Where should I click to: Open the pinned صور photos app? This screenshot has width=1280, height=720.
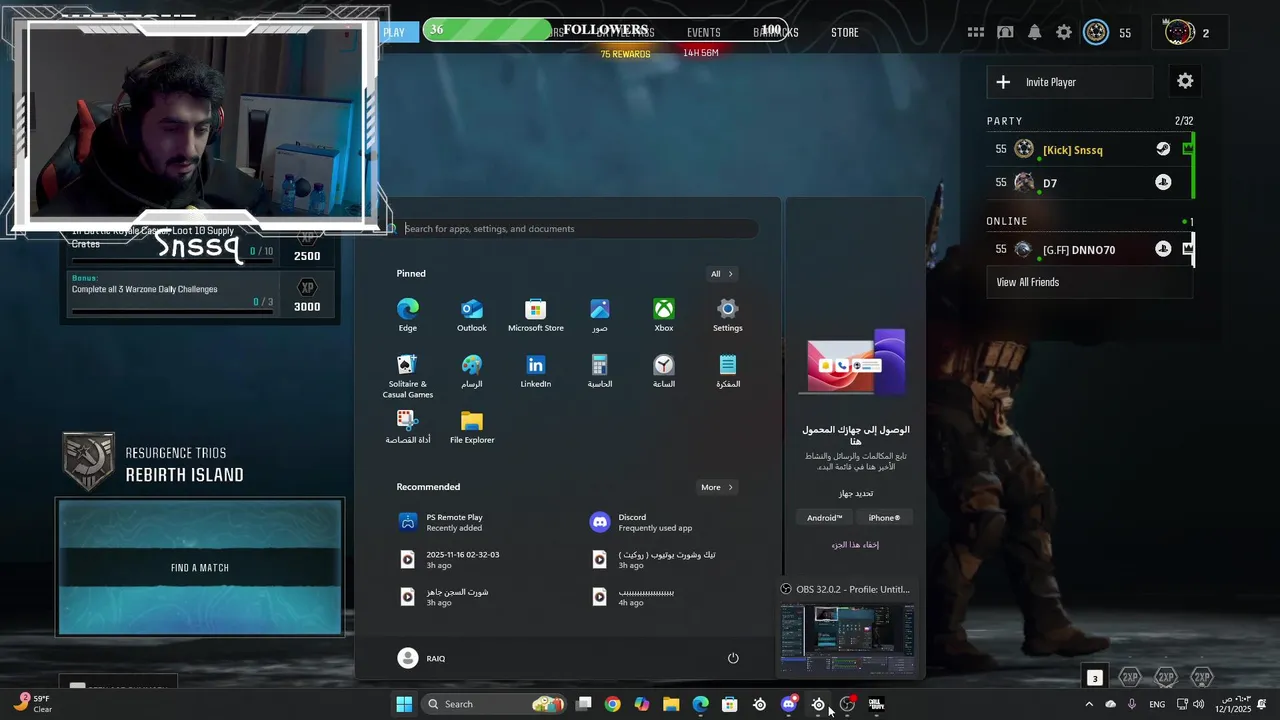(x=600, y=315)
